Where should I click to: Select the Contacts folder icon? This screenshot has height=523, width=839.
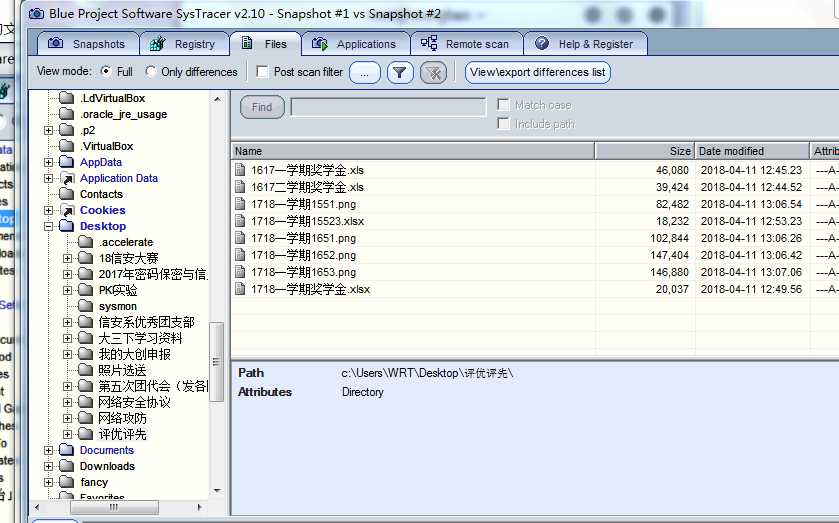click(67, 194)
